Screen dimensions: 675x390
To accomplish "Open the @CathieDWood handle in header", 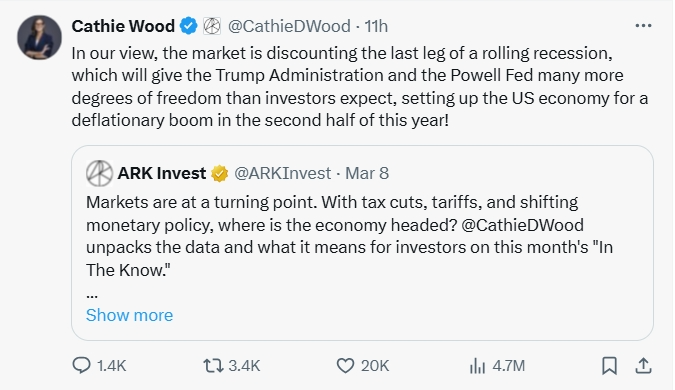I will click(289, 26).
